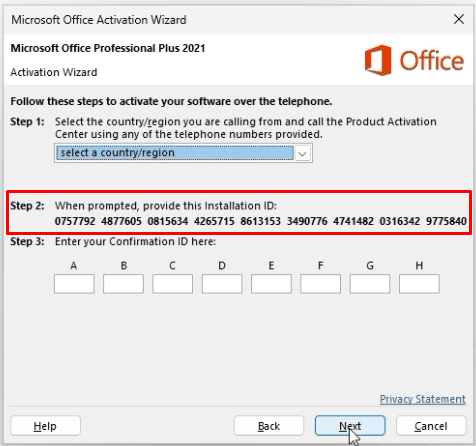
Task: Click Confirmation ID field B
Action: 123,284
